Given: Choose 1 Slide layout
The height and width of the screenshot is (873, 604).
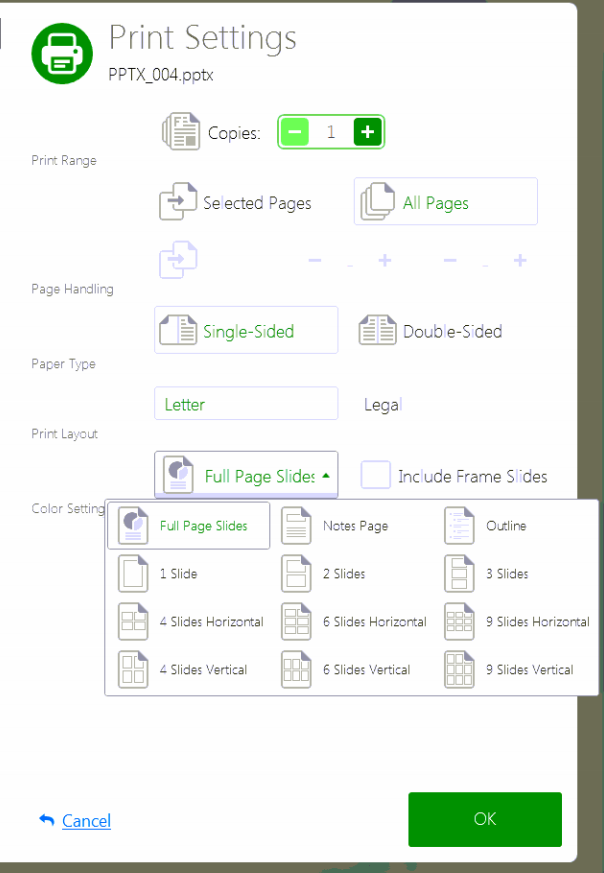Looking at the screenshot, I should [189, 573].
